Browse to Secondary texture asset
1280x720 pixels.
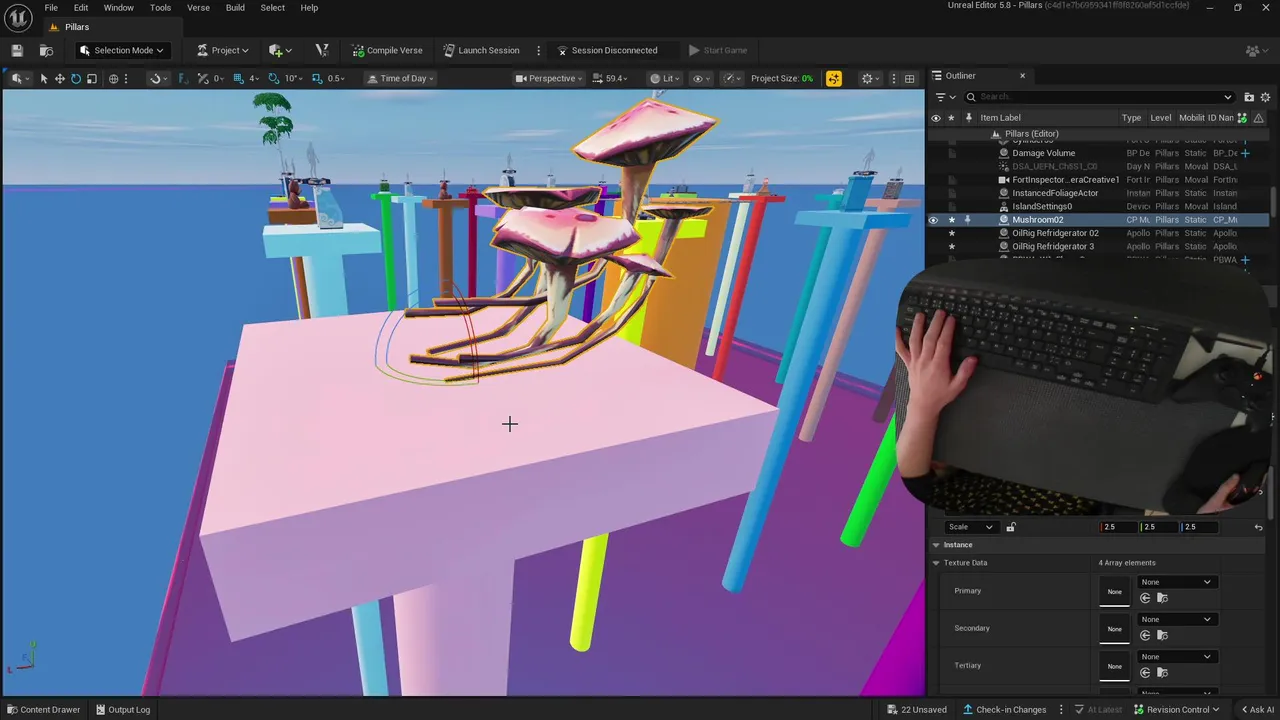click(1162, 635)
